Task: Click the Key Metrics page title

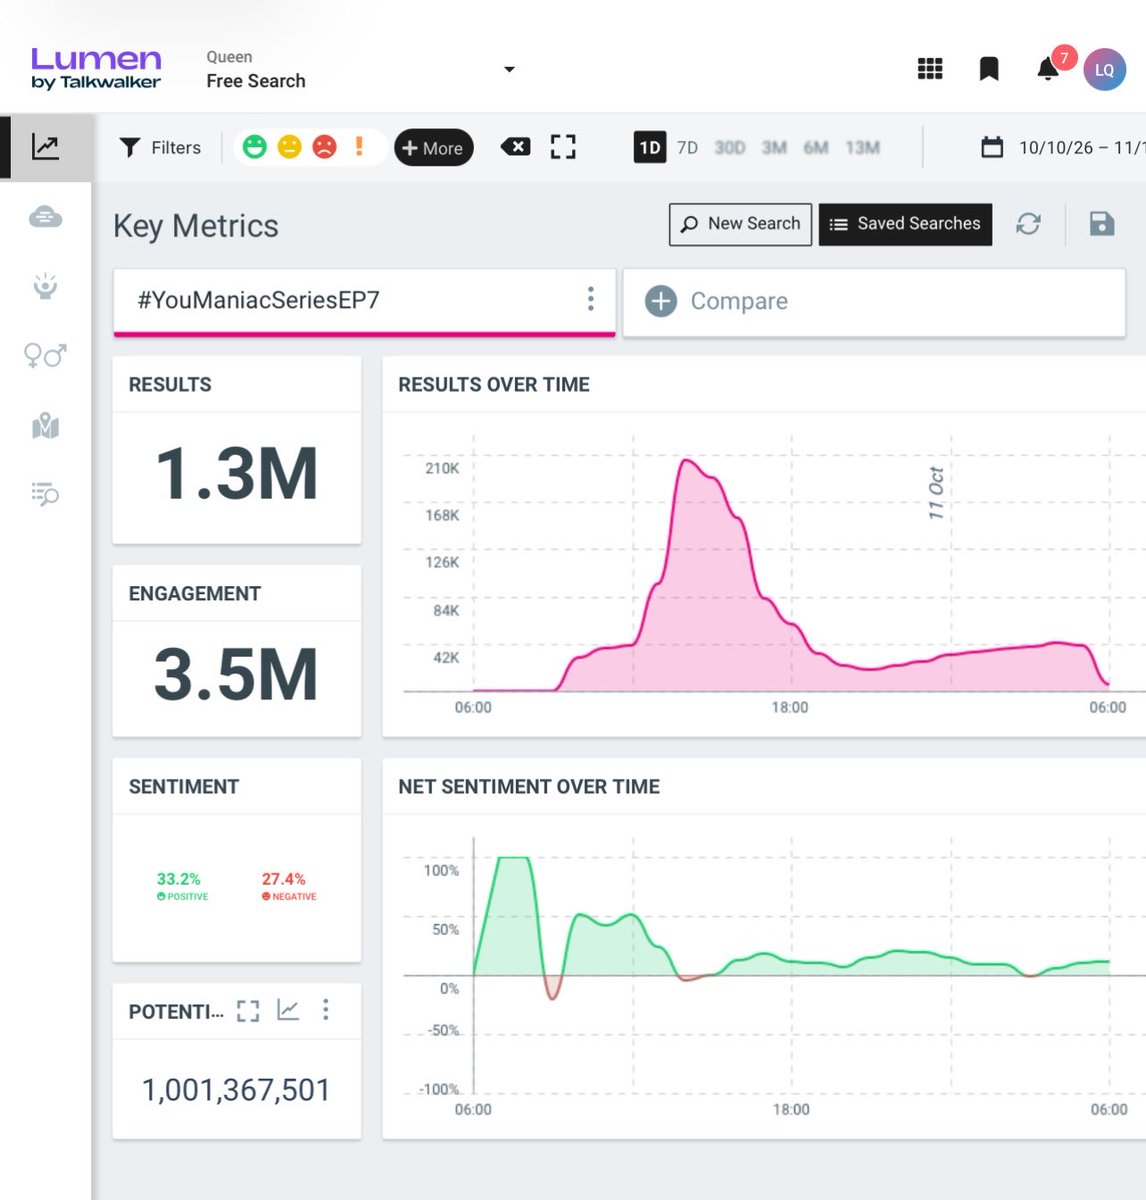Action: [196, 226]
